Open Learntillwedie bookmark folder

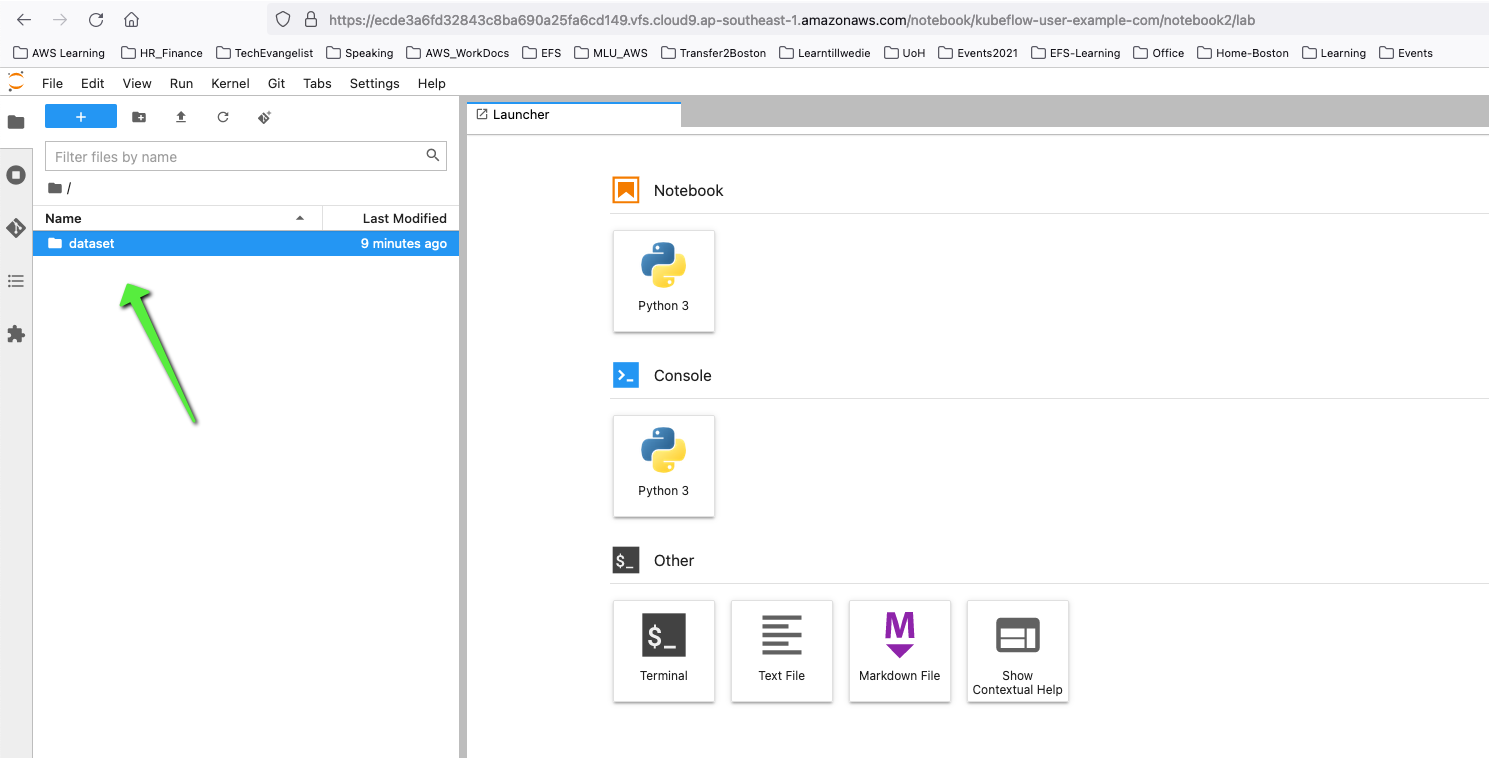[x=825, y=53]
